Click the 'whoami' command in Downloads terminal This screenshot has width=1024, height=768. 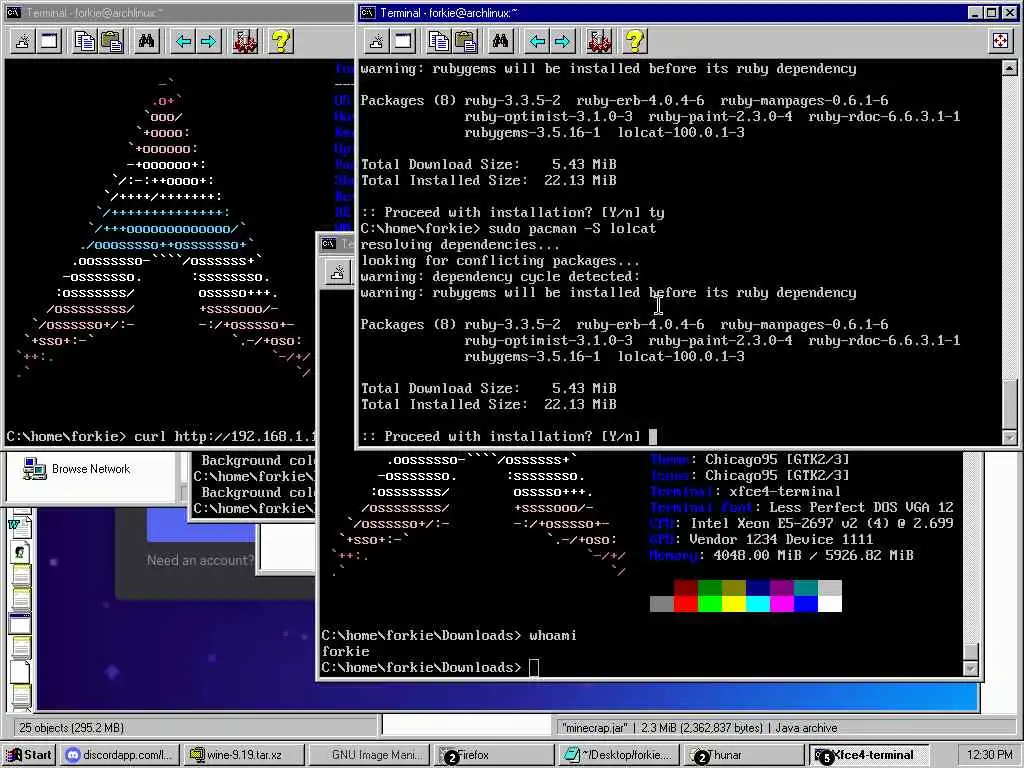(x=552, y=635)
